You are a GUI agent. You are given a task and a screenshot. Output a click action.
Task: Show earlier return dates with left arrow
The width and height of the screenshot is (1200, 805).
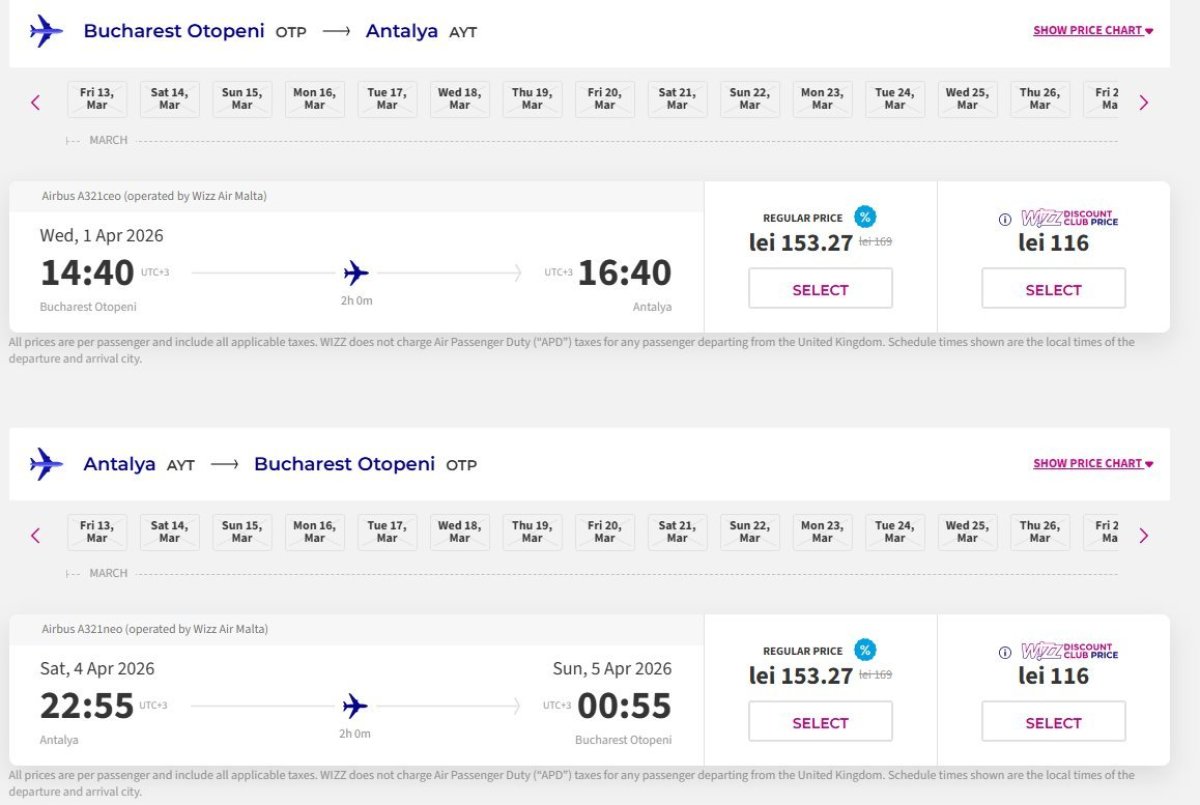[36, 535]
